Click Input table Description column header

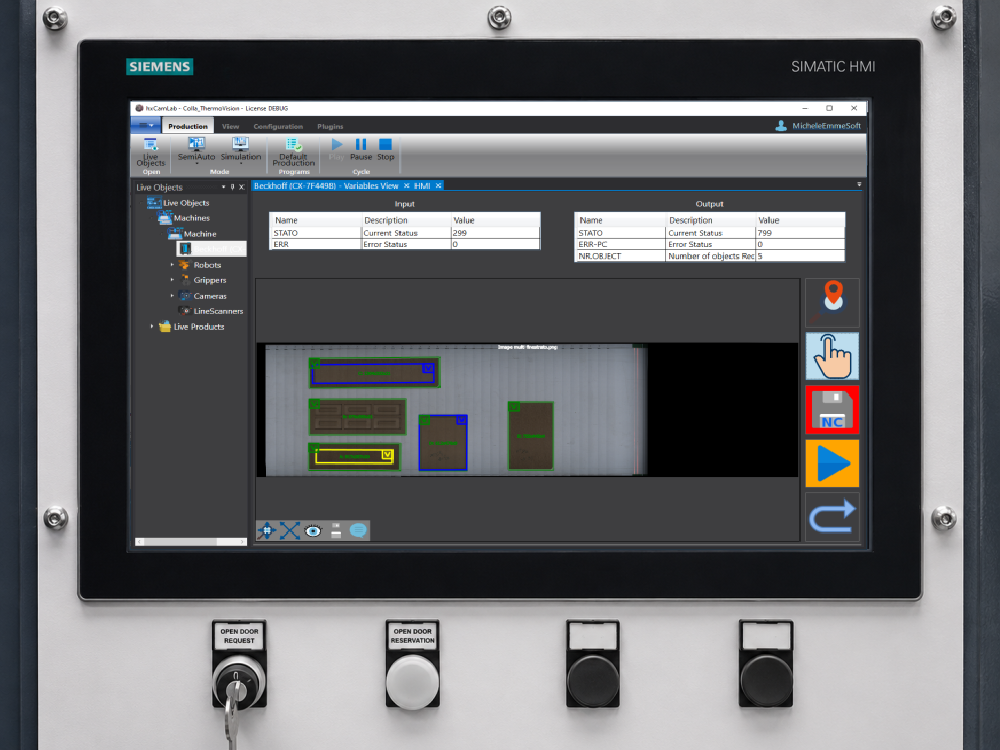point(406,221)
